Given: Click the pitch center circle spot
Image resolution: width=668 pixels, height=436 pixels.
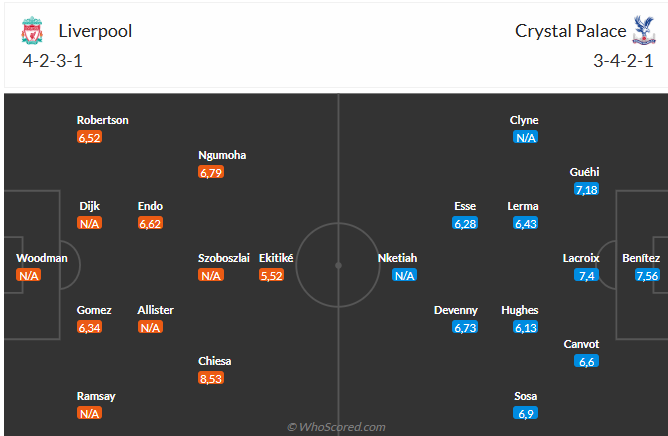Looking at the screenshot, I should pos(338,265).
